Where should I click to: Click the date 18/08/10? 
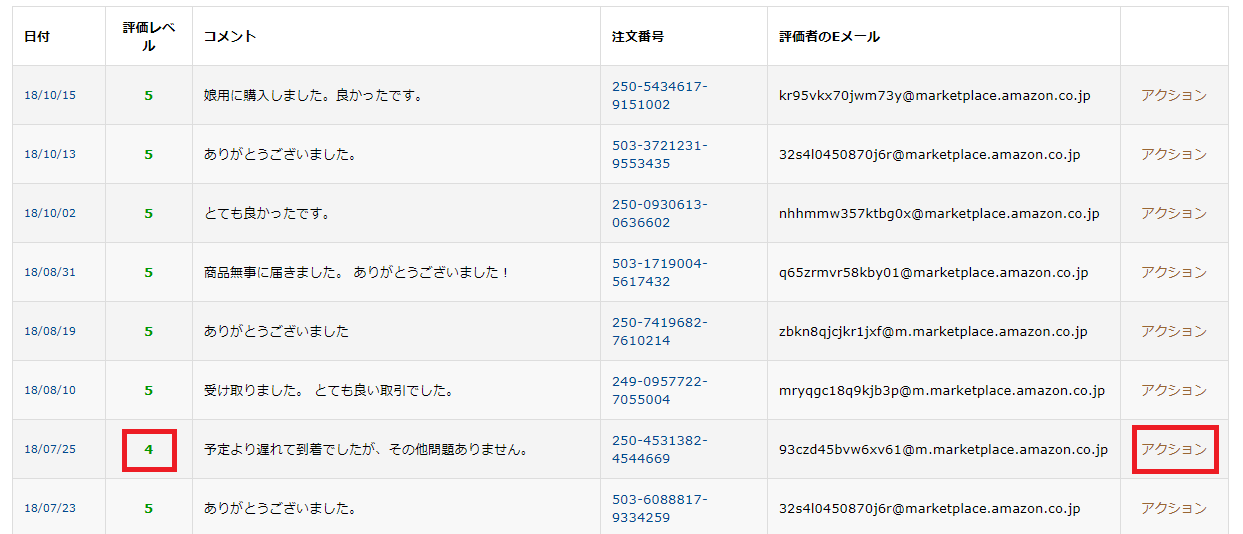click(50, 390)
